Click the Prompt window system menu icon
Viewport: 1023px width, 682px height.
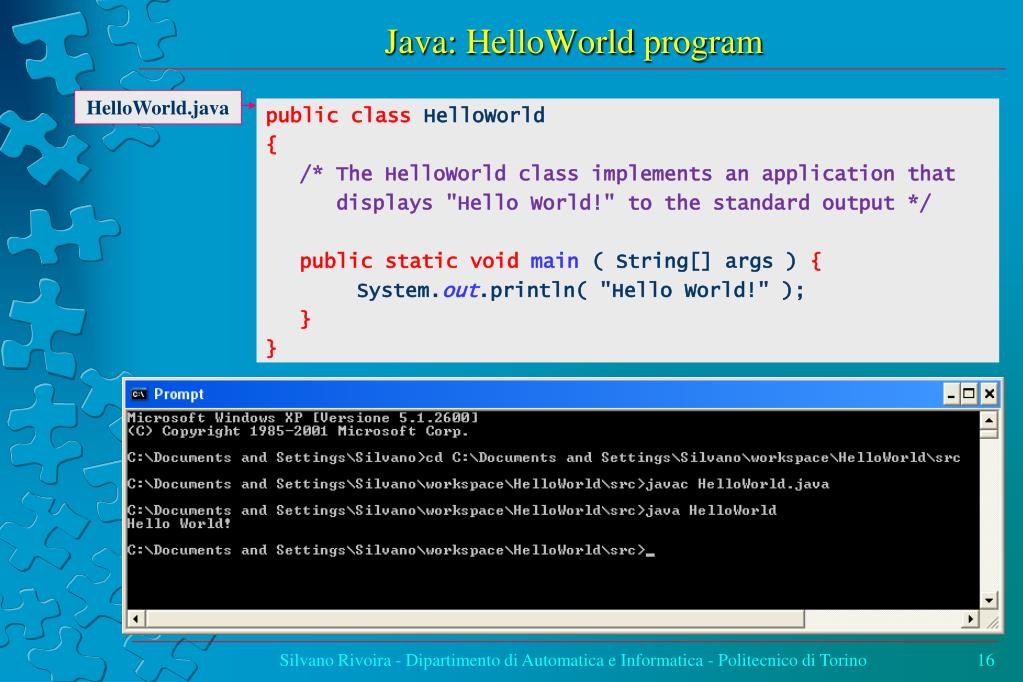pos(138,394)
